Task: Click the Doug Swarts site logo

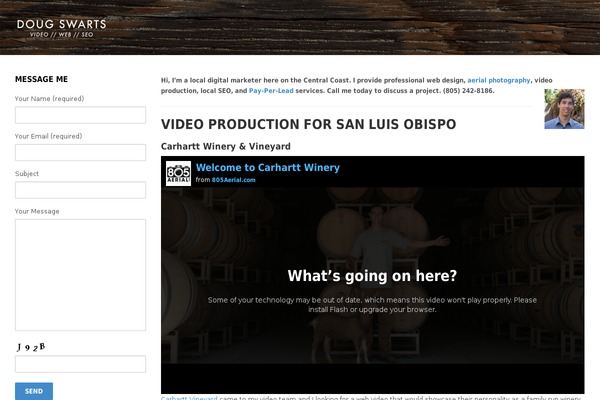Action: 62,28
